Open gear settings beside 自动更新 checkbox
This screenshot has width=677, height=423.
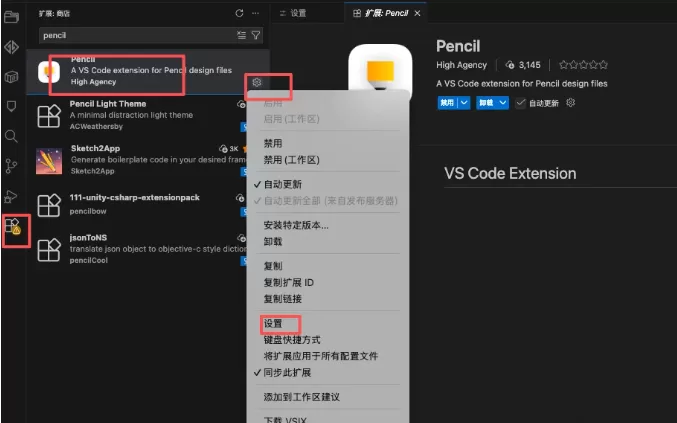point(570,103)
